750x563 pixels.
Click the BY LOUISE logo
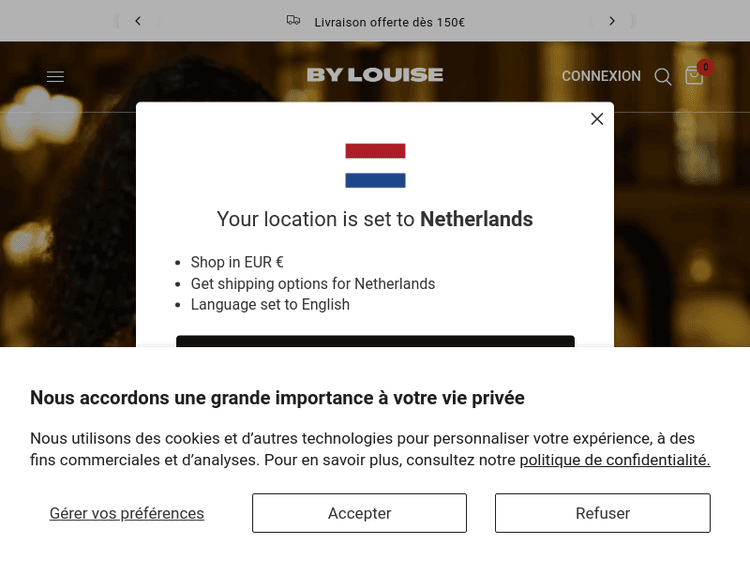pyautogui.click(x=375, y=75)
